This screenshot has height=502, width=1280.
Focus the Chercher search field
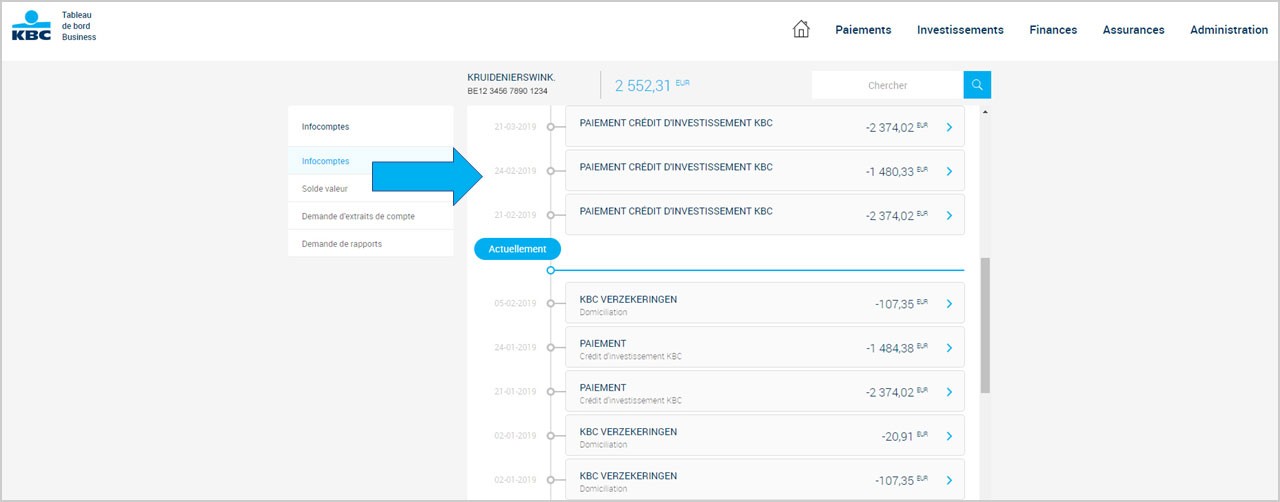pos(887,85)
